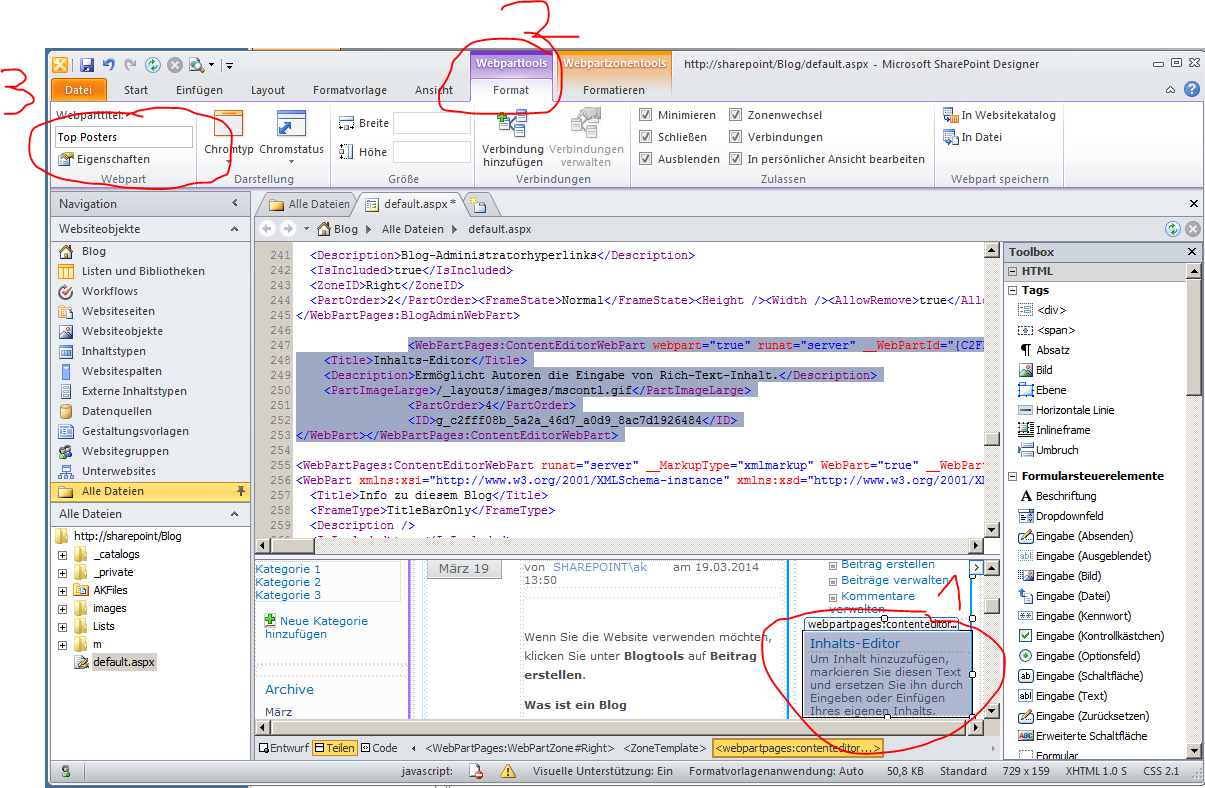
Task: Click the Refresh icon in quick access toolbar
Action: click(152, 65)
